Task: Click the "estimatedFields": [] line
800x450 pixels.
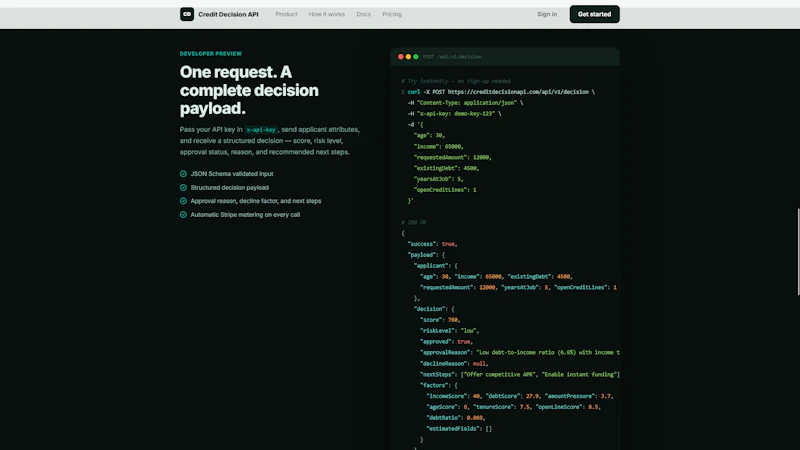Action: (x=459, y=429)
